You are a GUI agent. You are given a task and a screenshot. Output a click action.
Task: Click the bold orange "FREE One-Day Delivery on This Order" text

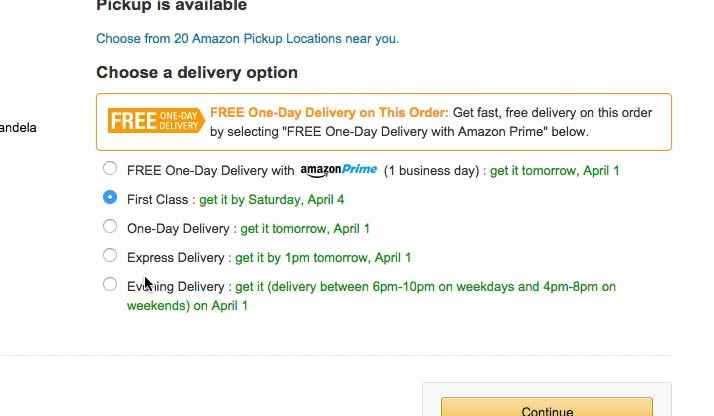[x=329, y=113]
